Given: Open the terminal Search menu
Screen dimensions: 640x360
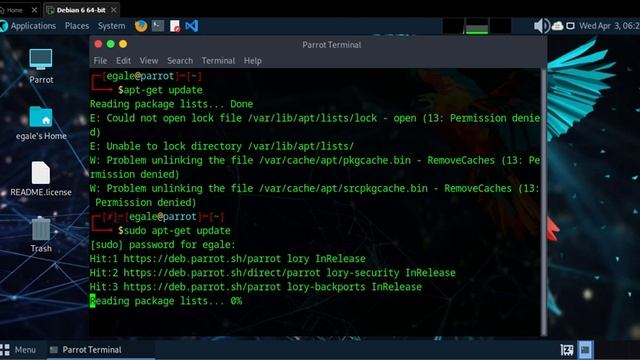Looking at the screenshot, I should pyautogui.click(x=180, y=61).
